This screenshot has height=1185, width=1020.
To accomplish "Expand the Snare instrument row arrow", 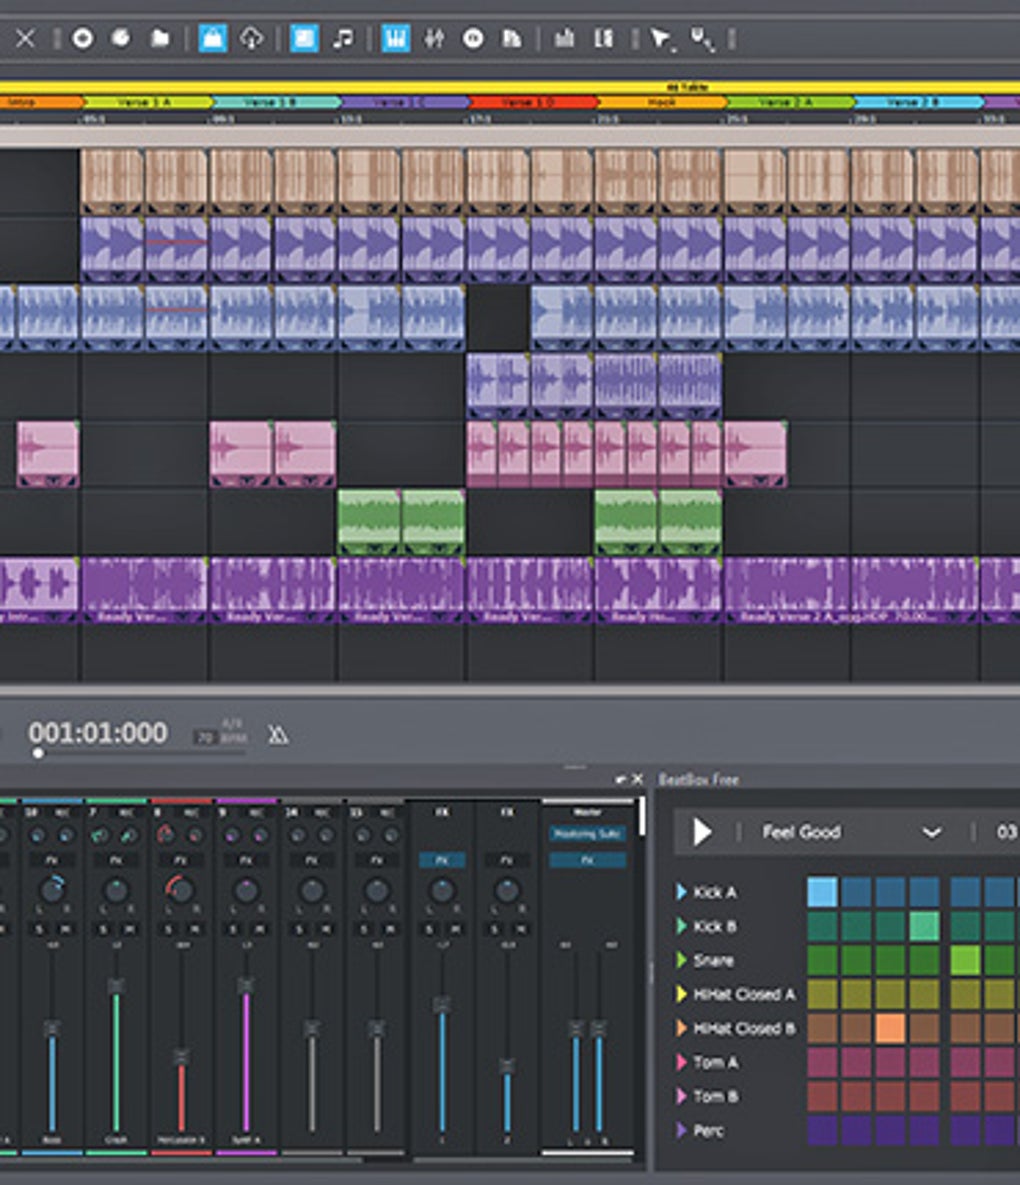I will pyautogui.click(x=682, y=960).
